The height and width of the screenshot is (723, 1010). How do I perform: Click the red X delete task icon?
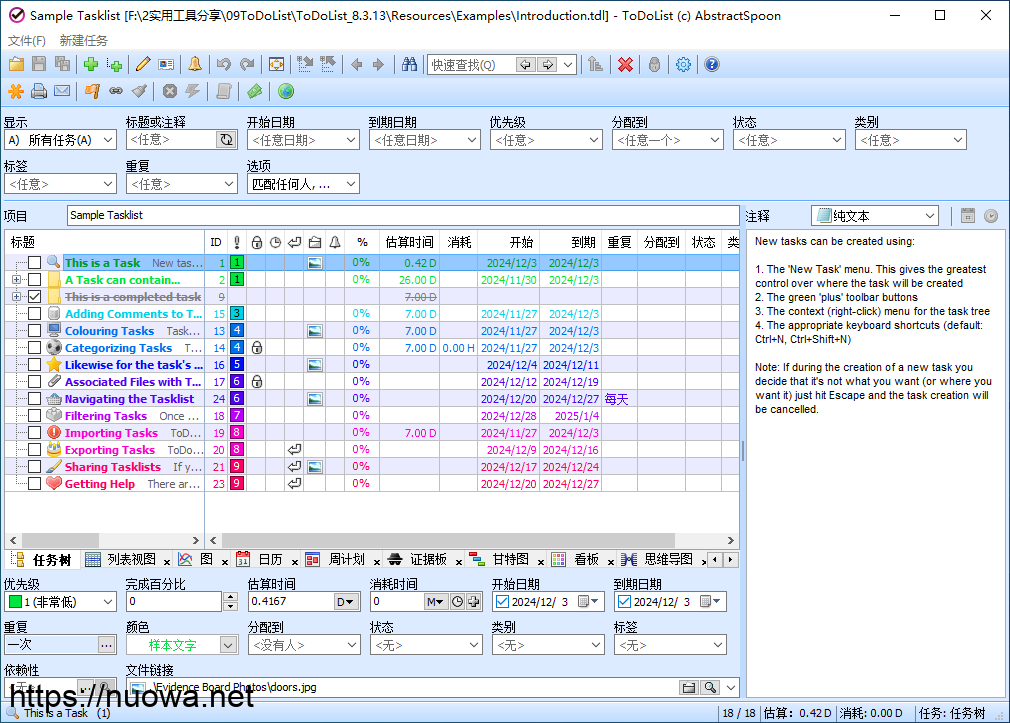[x=625, y=65]
